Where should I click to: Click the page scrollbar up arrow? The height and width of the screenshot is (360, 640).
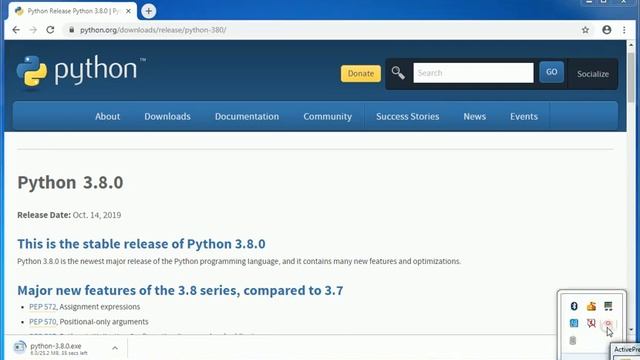tap(631, 45)
